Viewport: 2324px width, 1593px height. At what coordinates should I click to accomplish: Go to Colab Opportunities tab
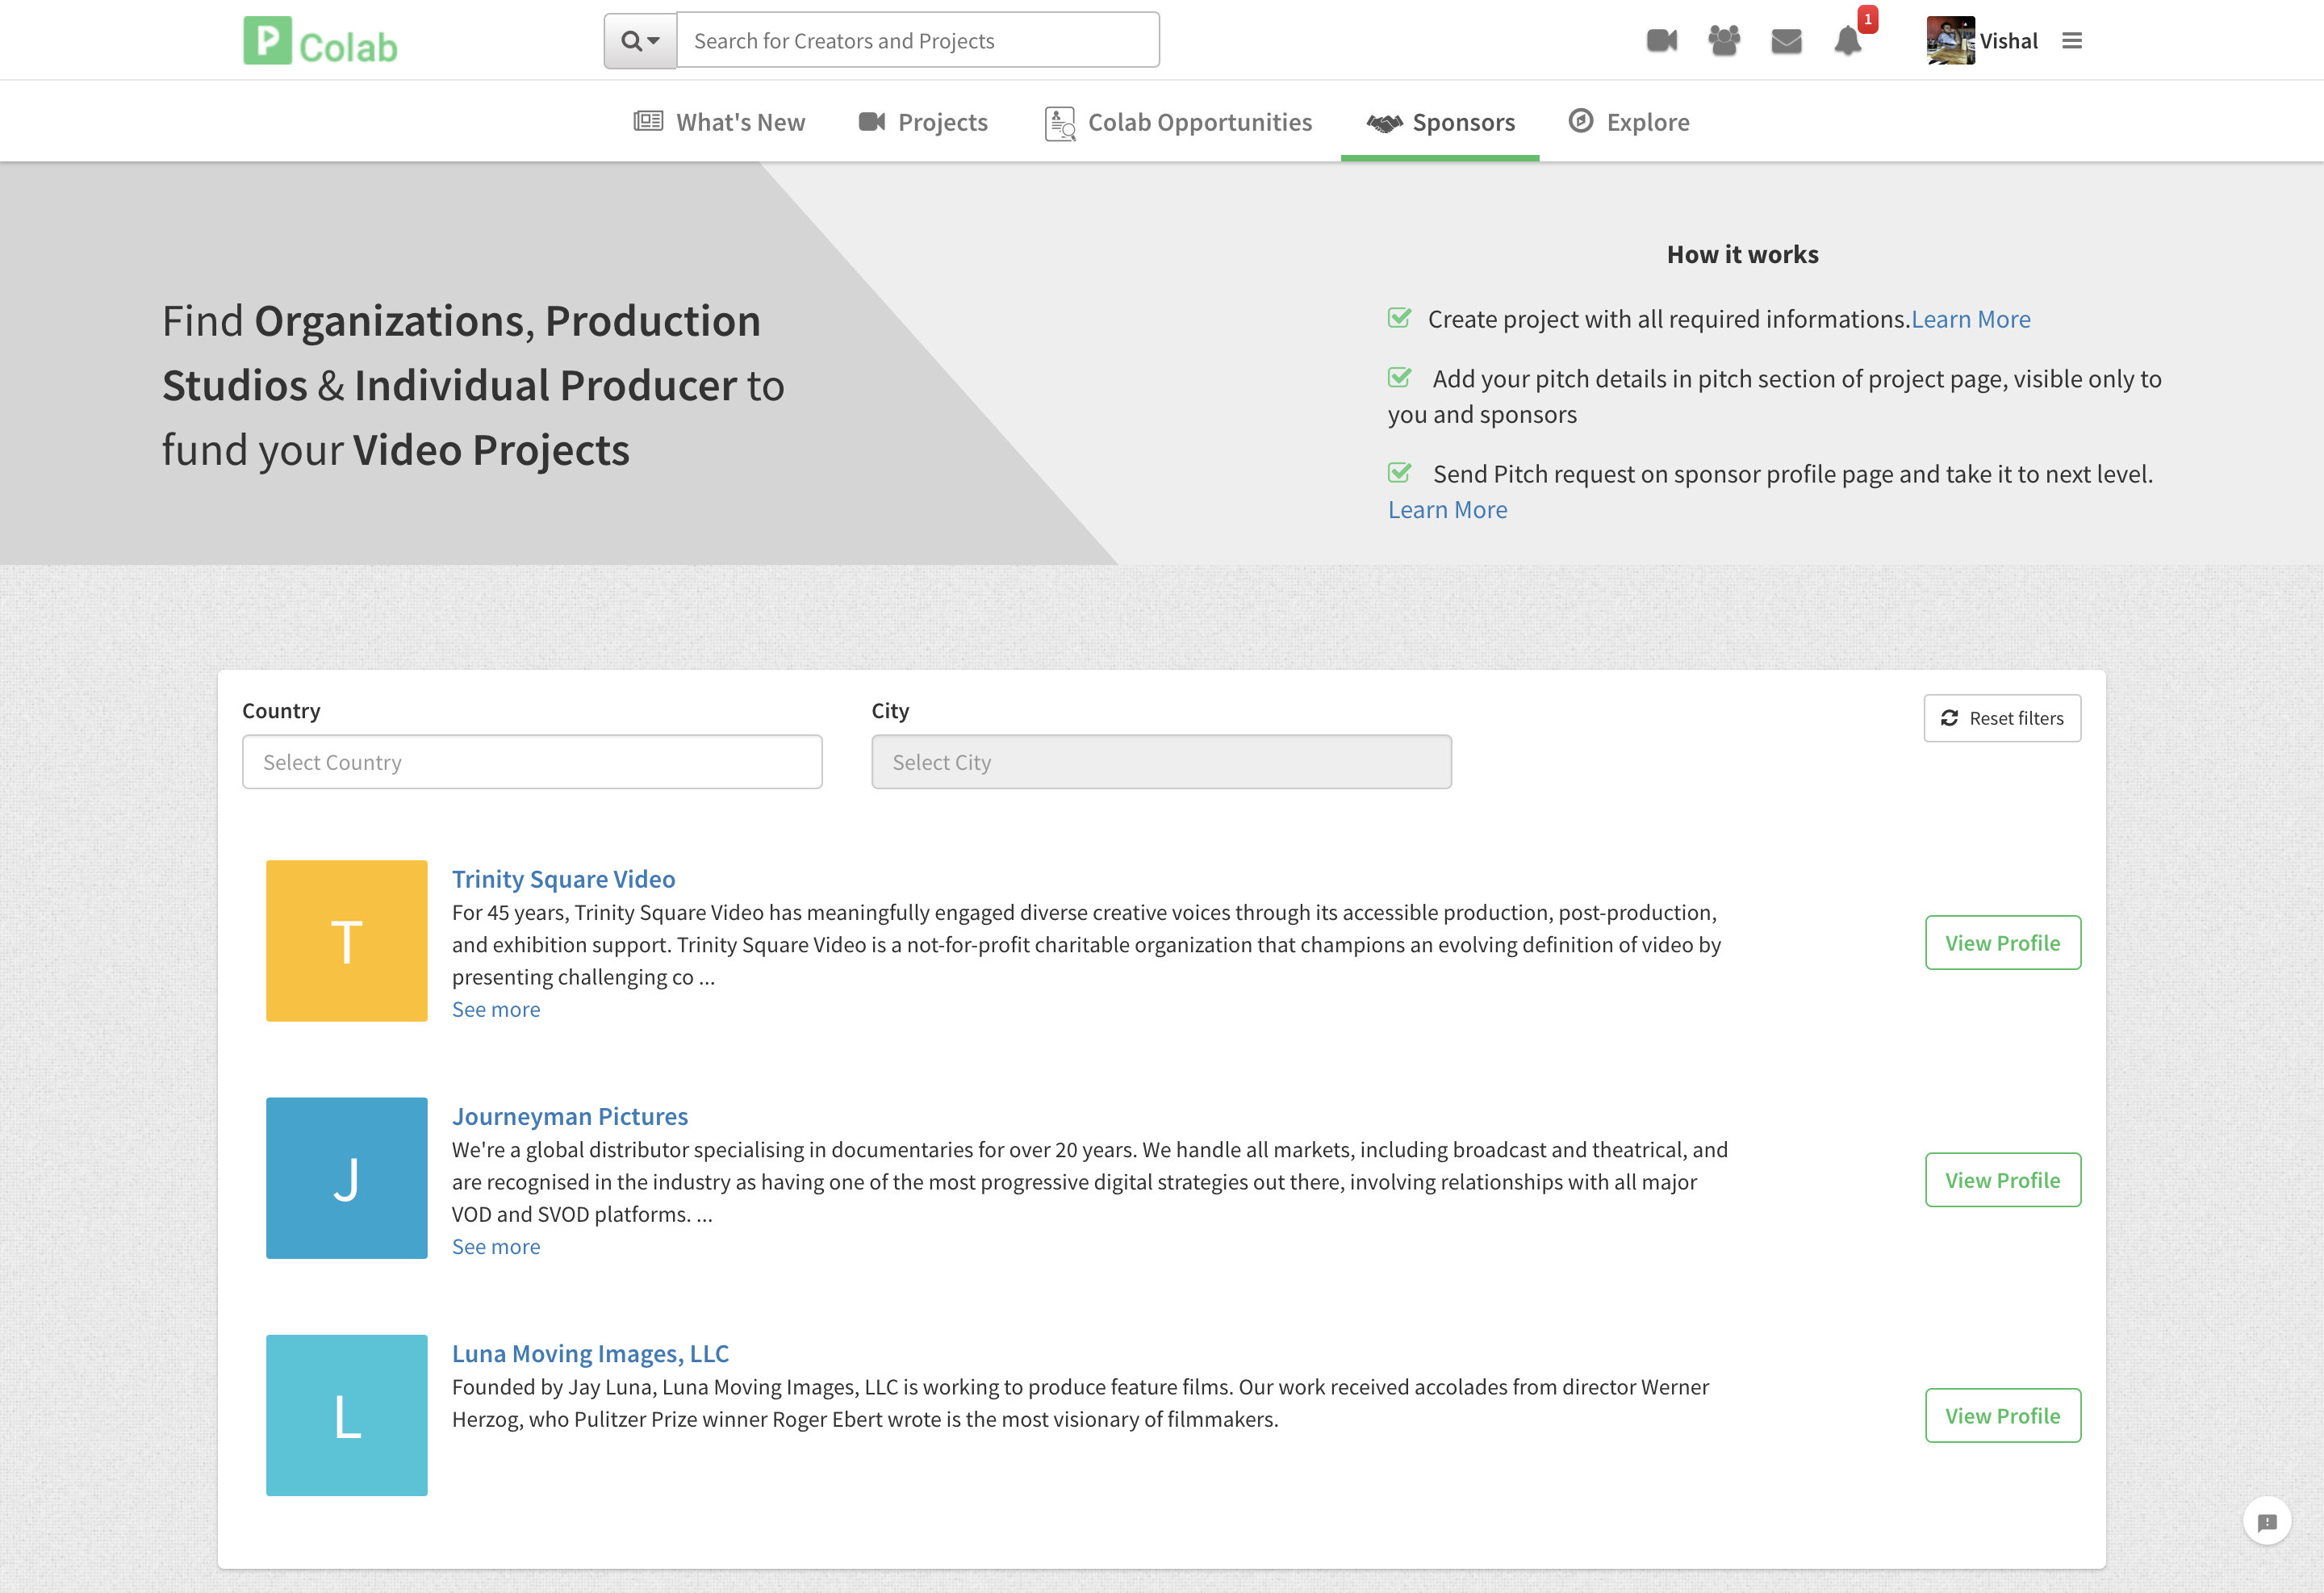(1178, 122)
